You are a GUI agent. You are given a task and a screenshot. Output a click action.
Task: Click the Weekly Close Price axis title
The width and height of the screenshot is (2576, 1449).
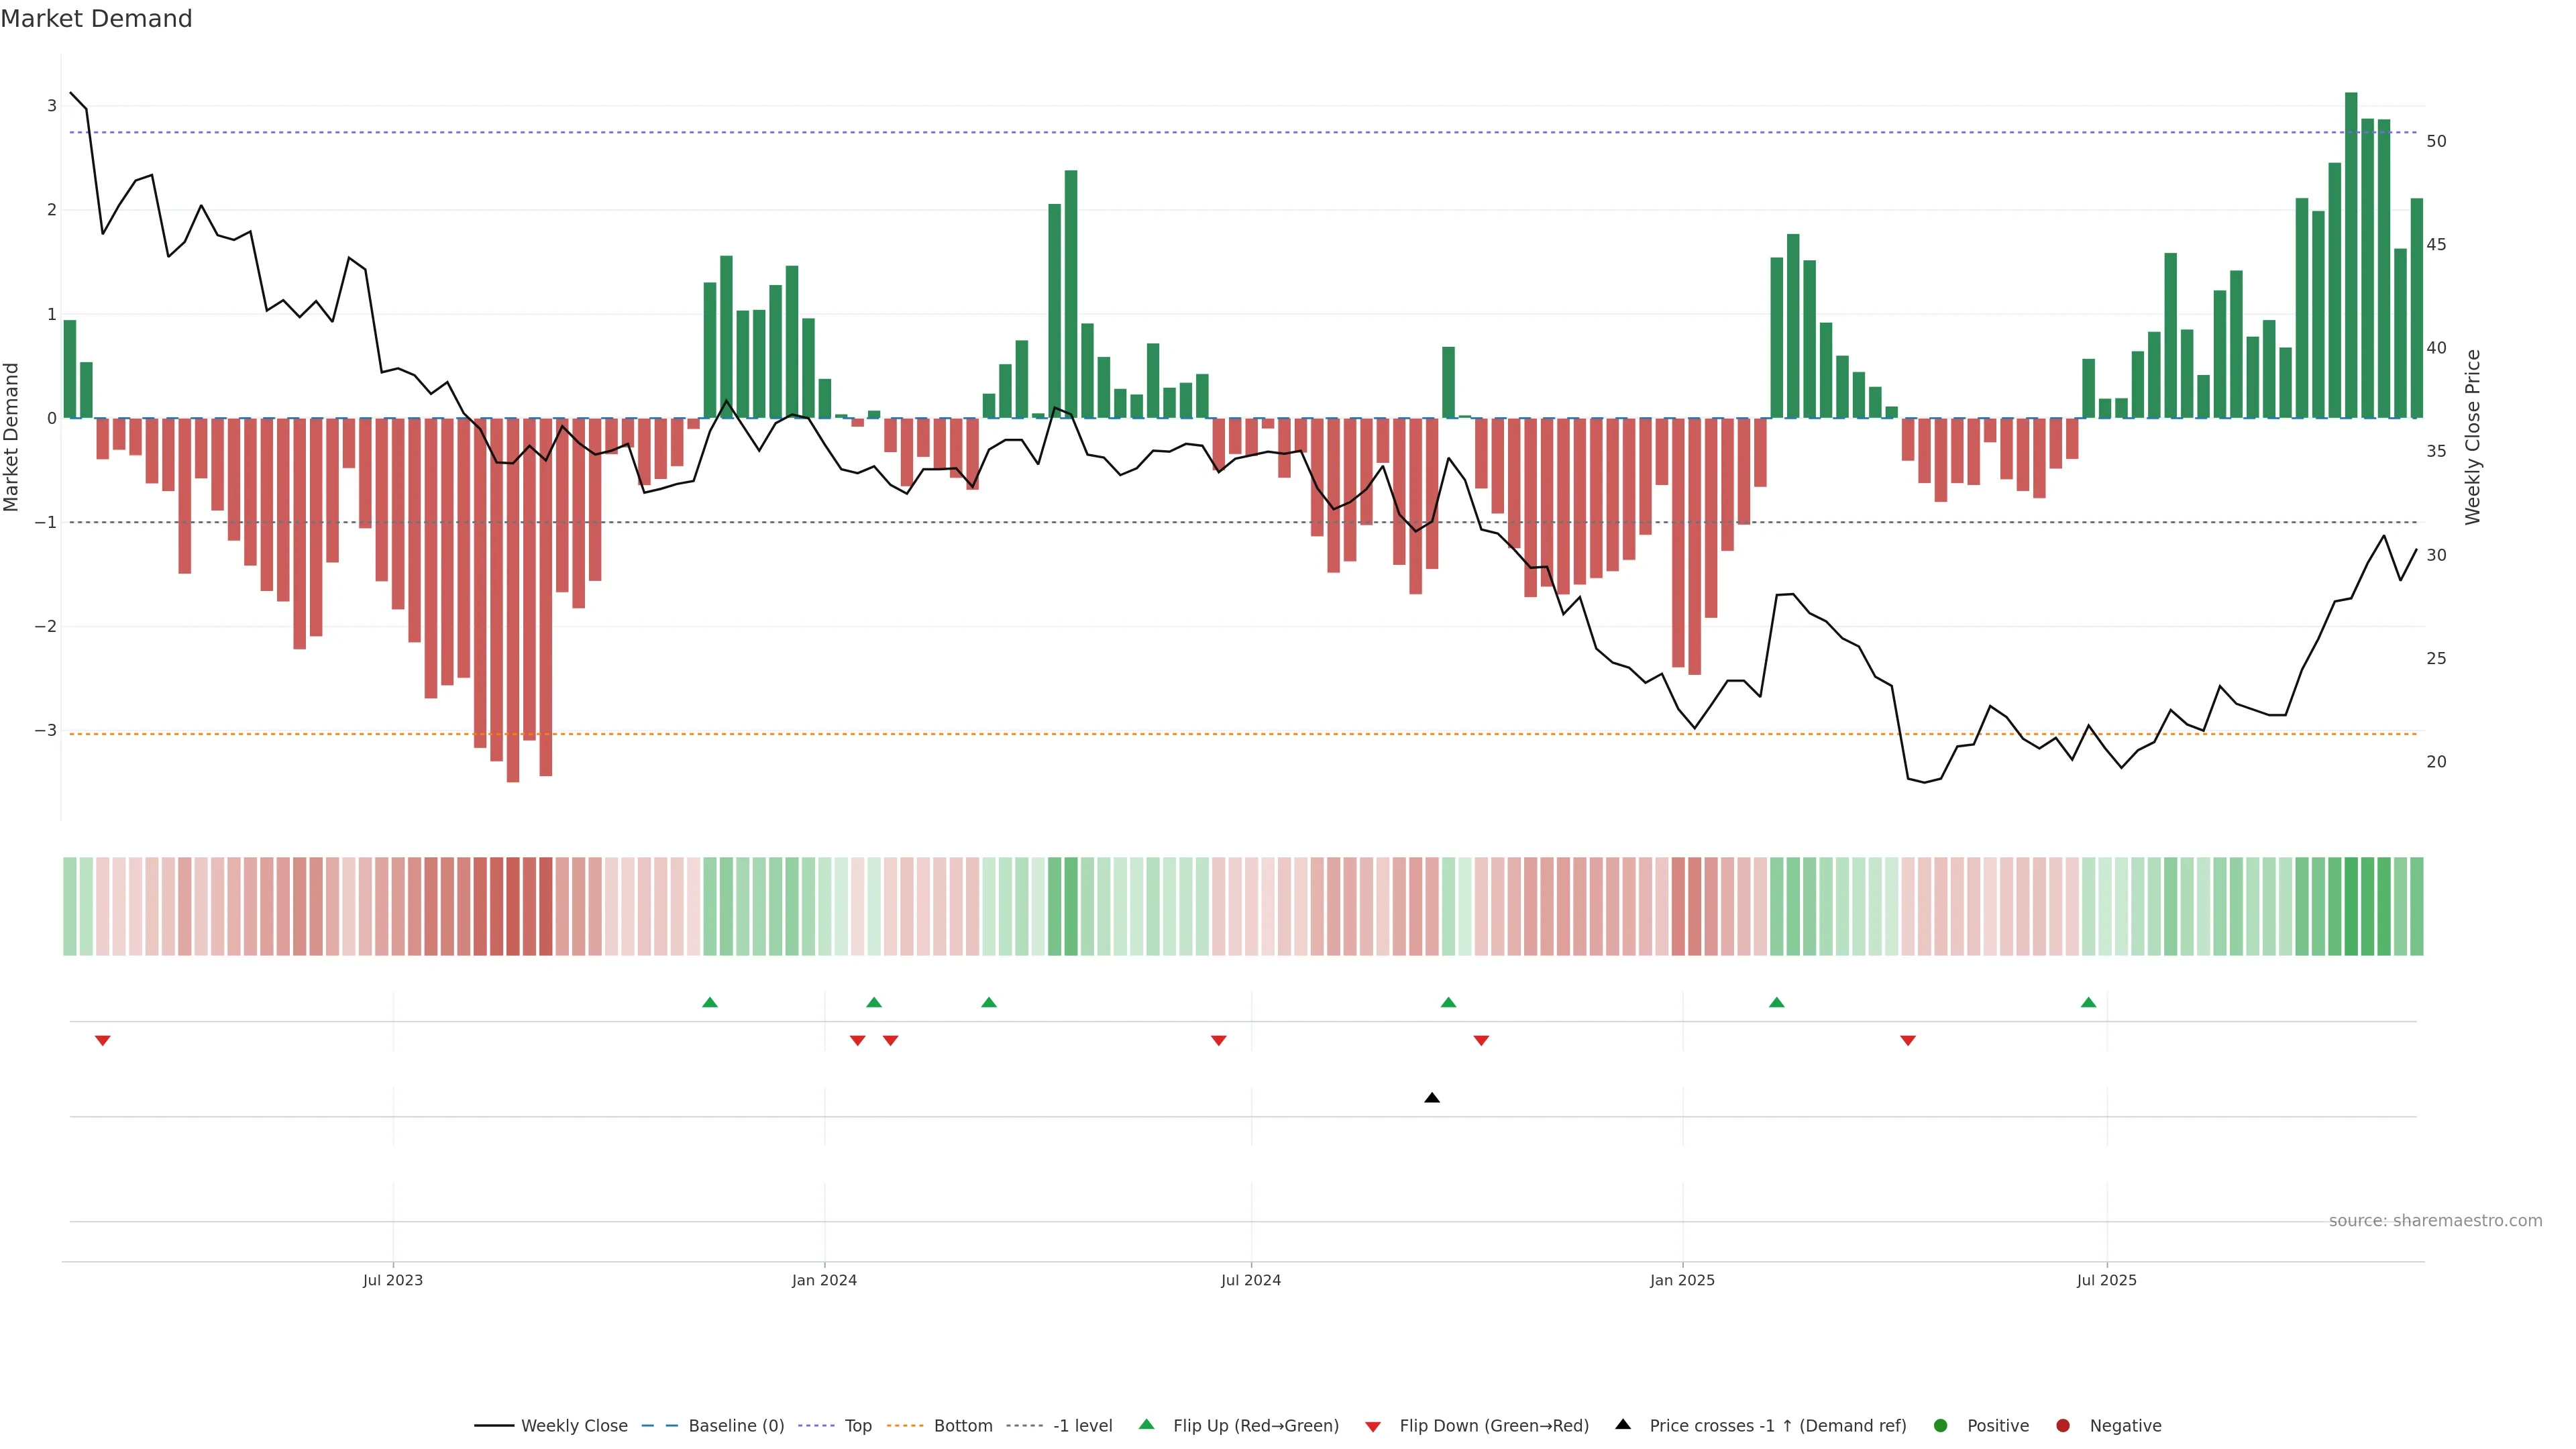point(2473,437)
